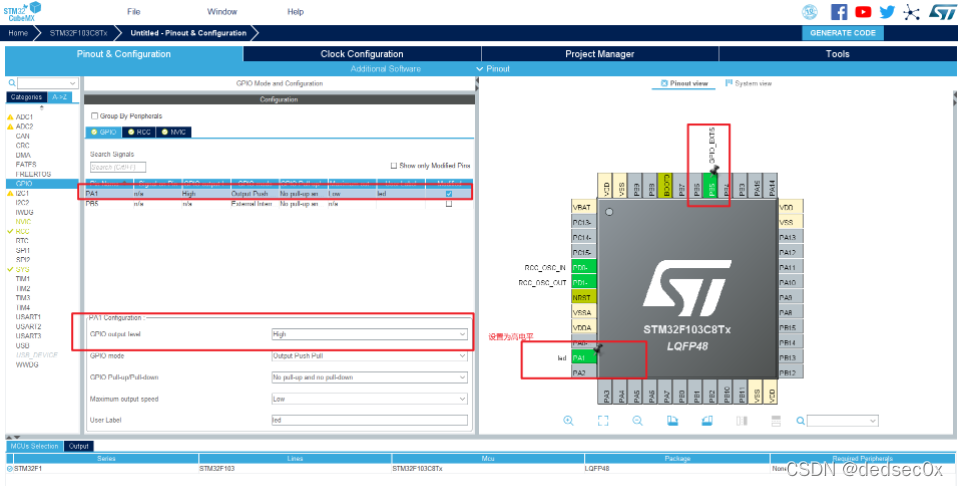Open the NVIC configuration tab
The image size is (958, 486).
[x=174, y=132]
